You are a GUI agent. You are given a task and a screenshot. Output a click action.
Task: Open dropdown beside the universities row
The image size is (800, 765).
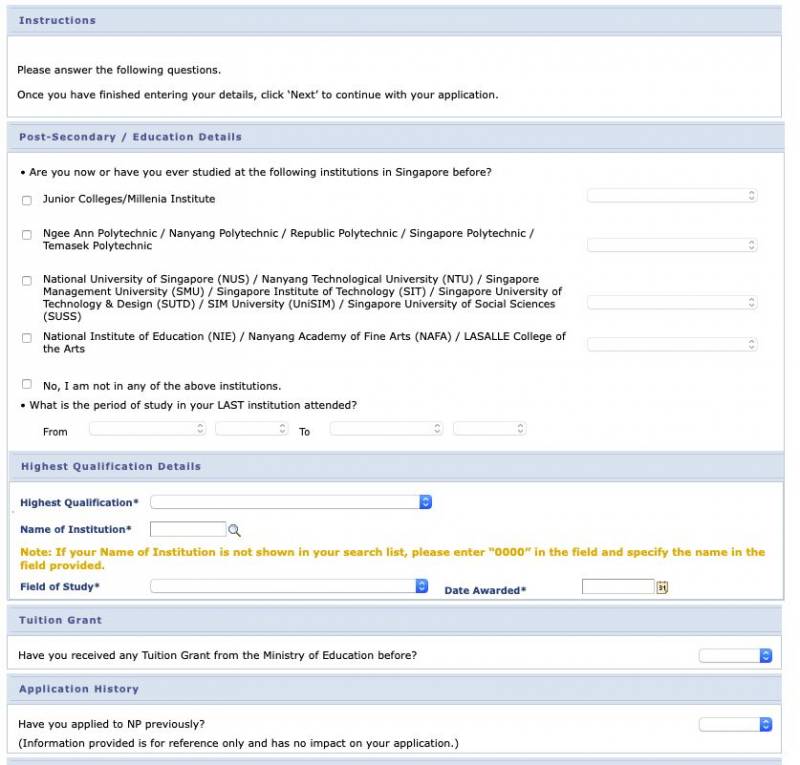click(672, 302)
